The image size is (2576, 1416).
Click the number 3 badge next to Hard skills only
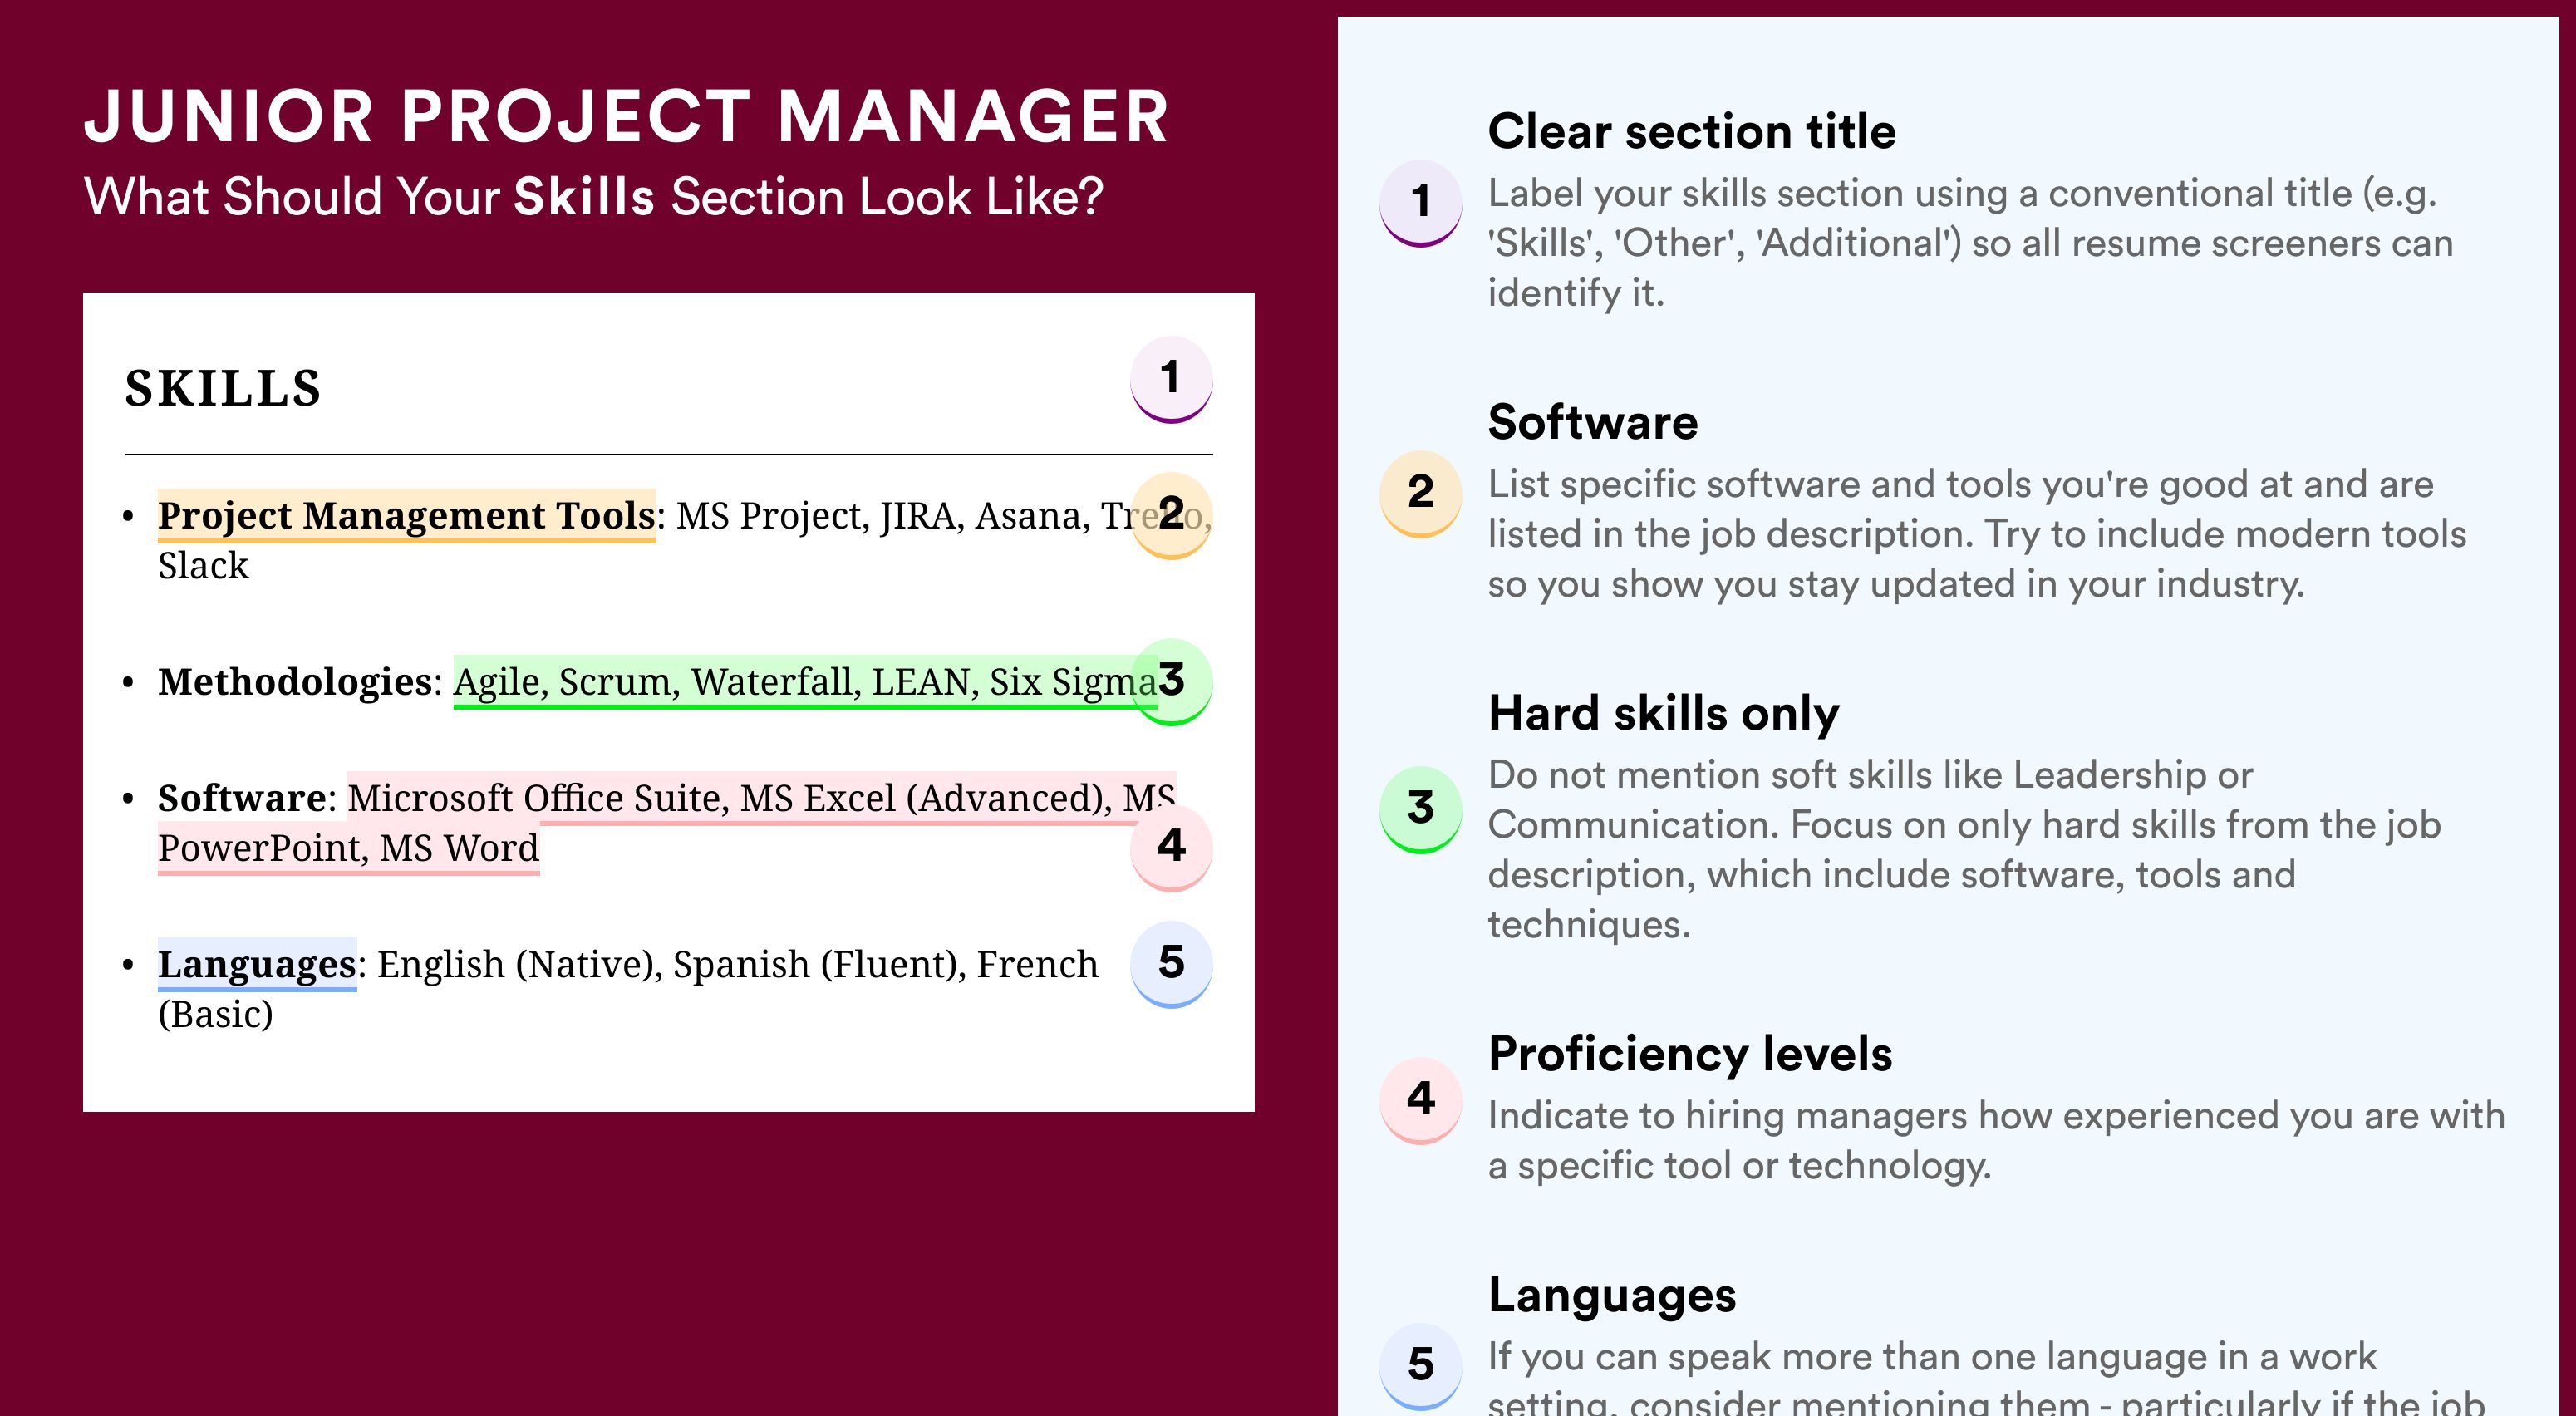pos(1421,809)
